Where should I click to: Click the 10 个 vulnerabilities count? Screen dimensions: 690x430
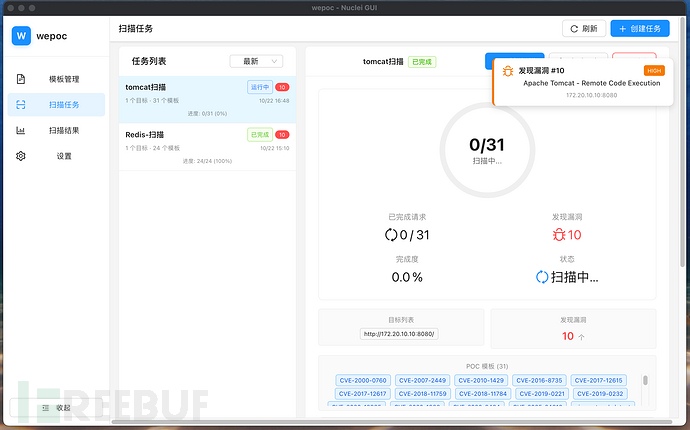pos(573,336)
